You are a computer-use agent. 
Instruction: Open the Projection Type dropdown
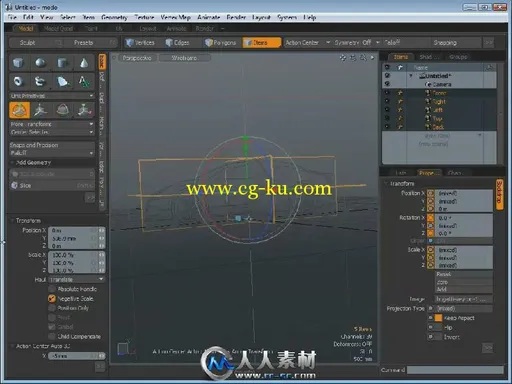463,308
